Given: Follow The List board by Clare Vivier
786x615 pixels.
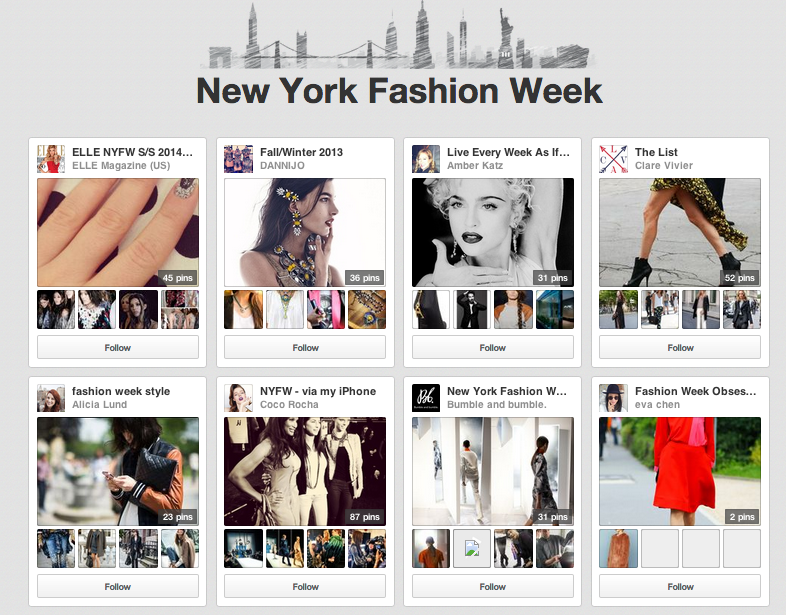Looking at the screenshot, I should (680, 347).
